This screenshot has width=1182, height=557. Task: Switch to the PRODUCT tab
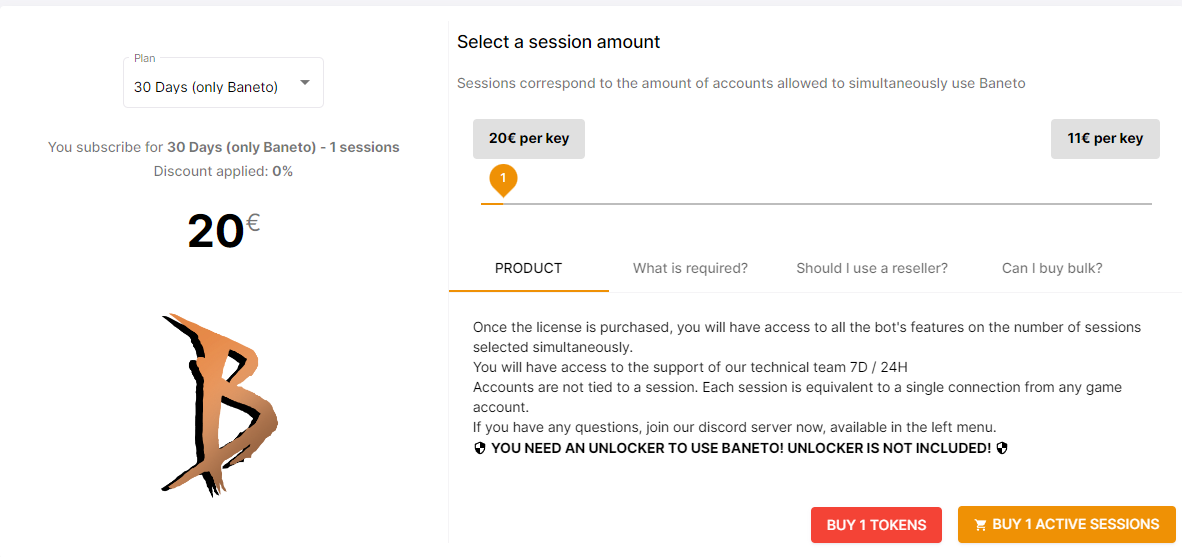tap(528, 268)
